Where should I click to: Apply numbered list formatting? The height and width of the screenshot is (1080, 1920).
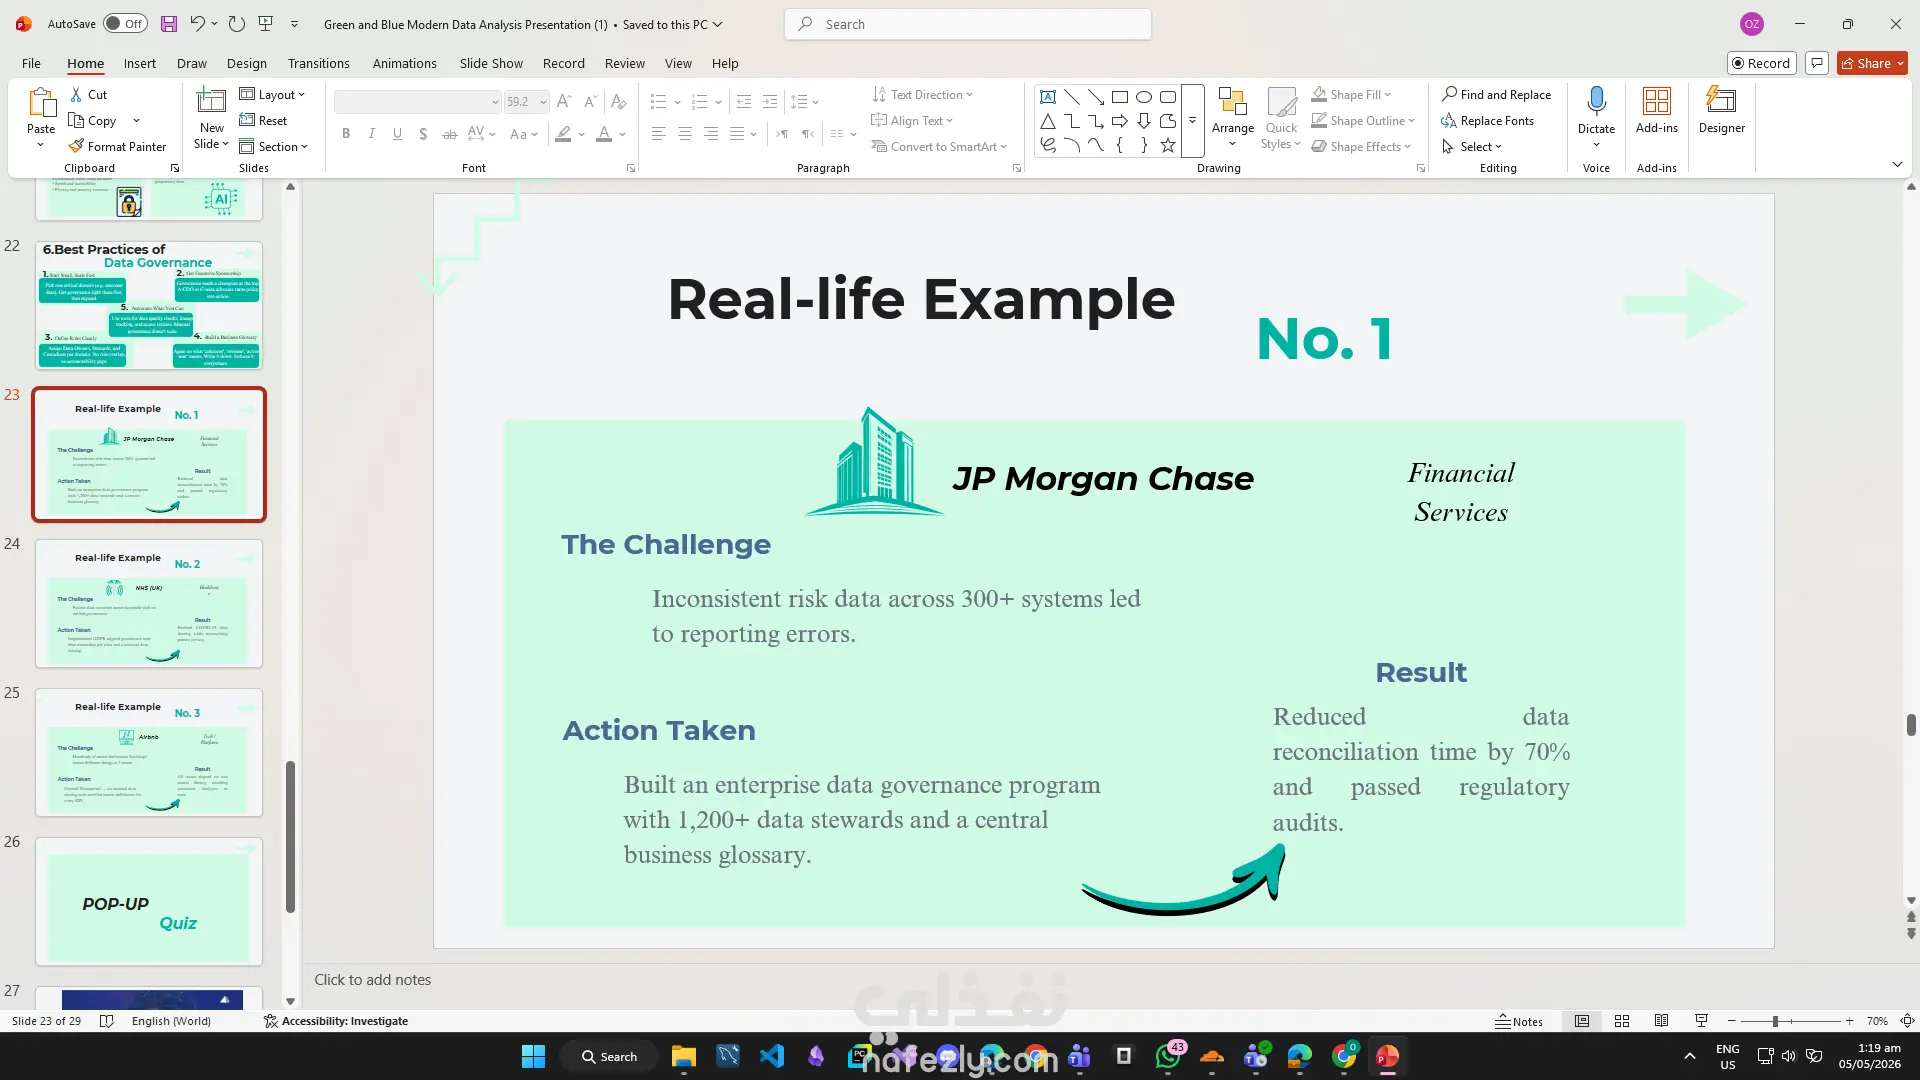699,101
